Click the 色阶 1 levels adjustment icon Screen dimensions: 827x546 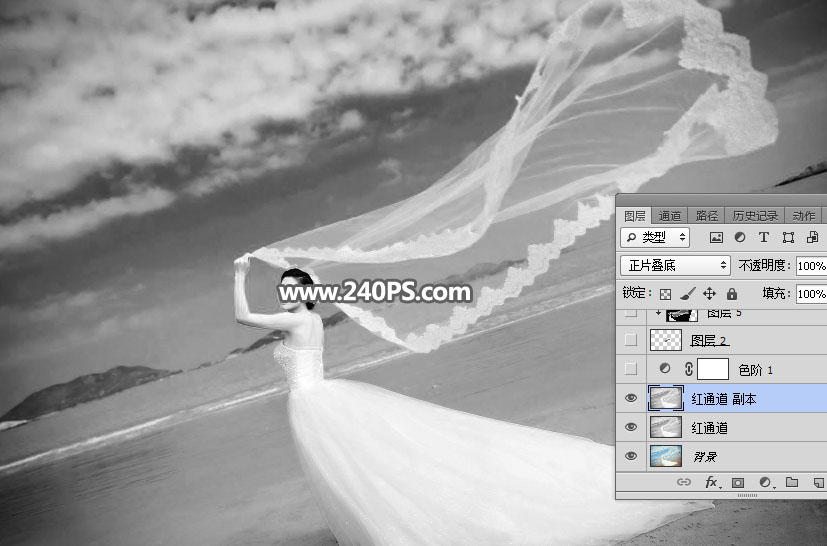click(x=665, y=368)
